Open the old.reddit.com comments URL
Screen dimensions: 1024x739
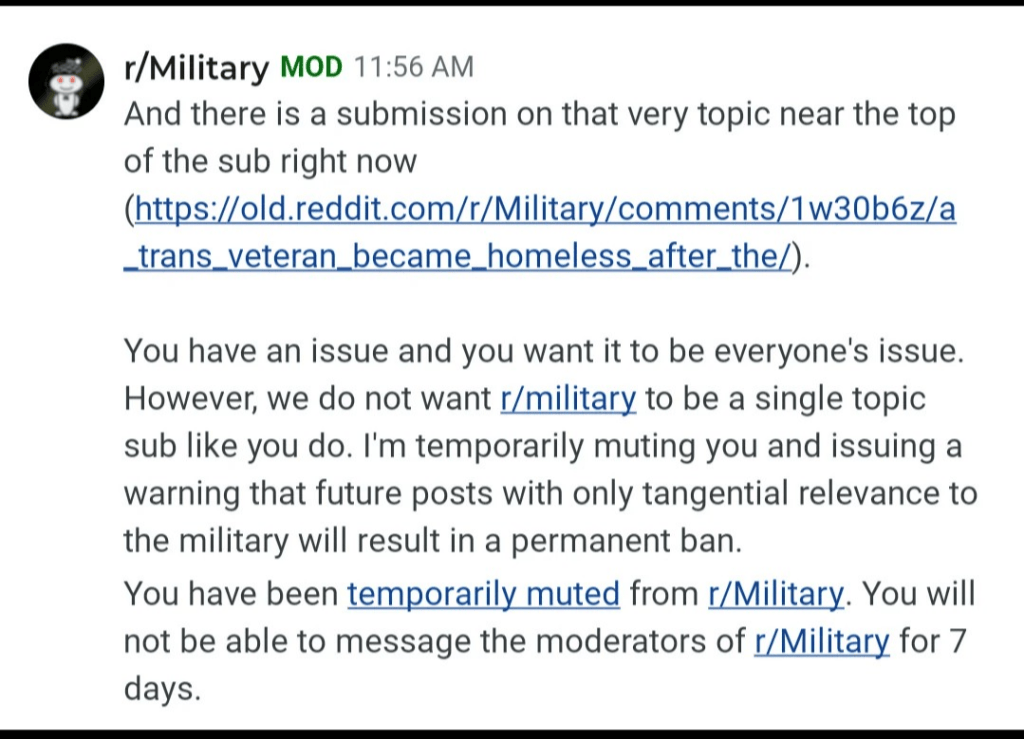point(545,209)
